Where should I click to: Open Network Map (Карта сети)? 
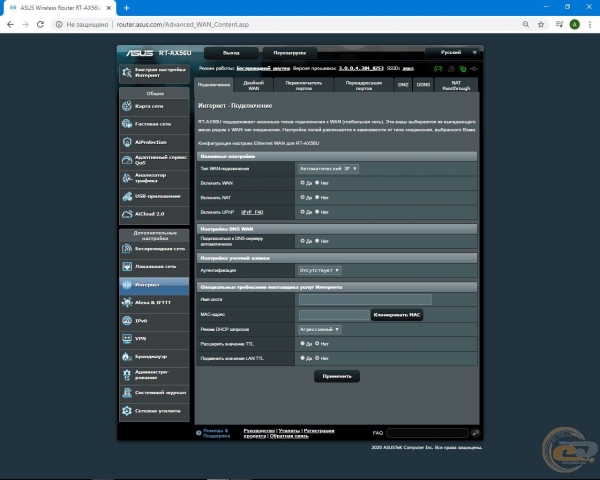154,106
